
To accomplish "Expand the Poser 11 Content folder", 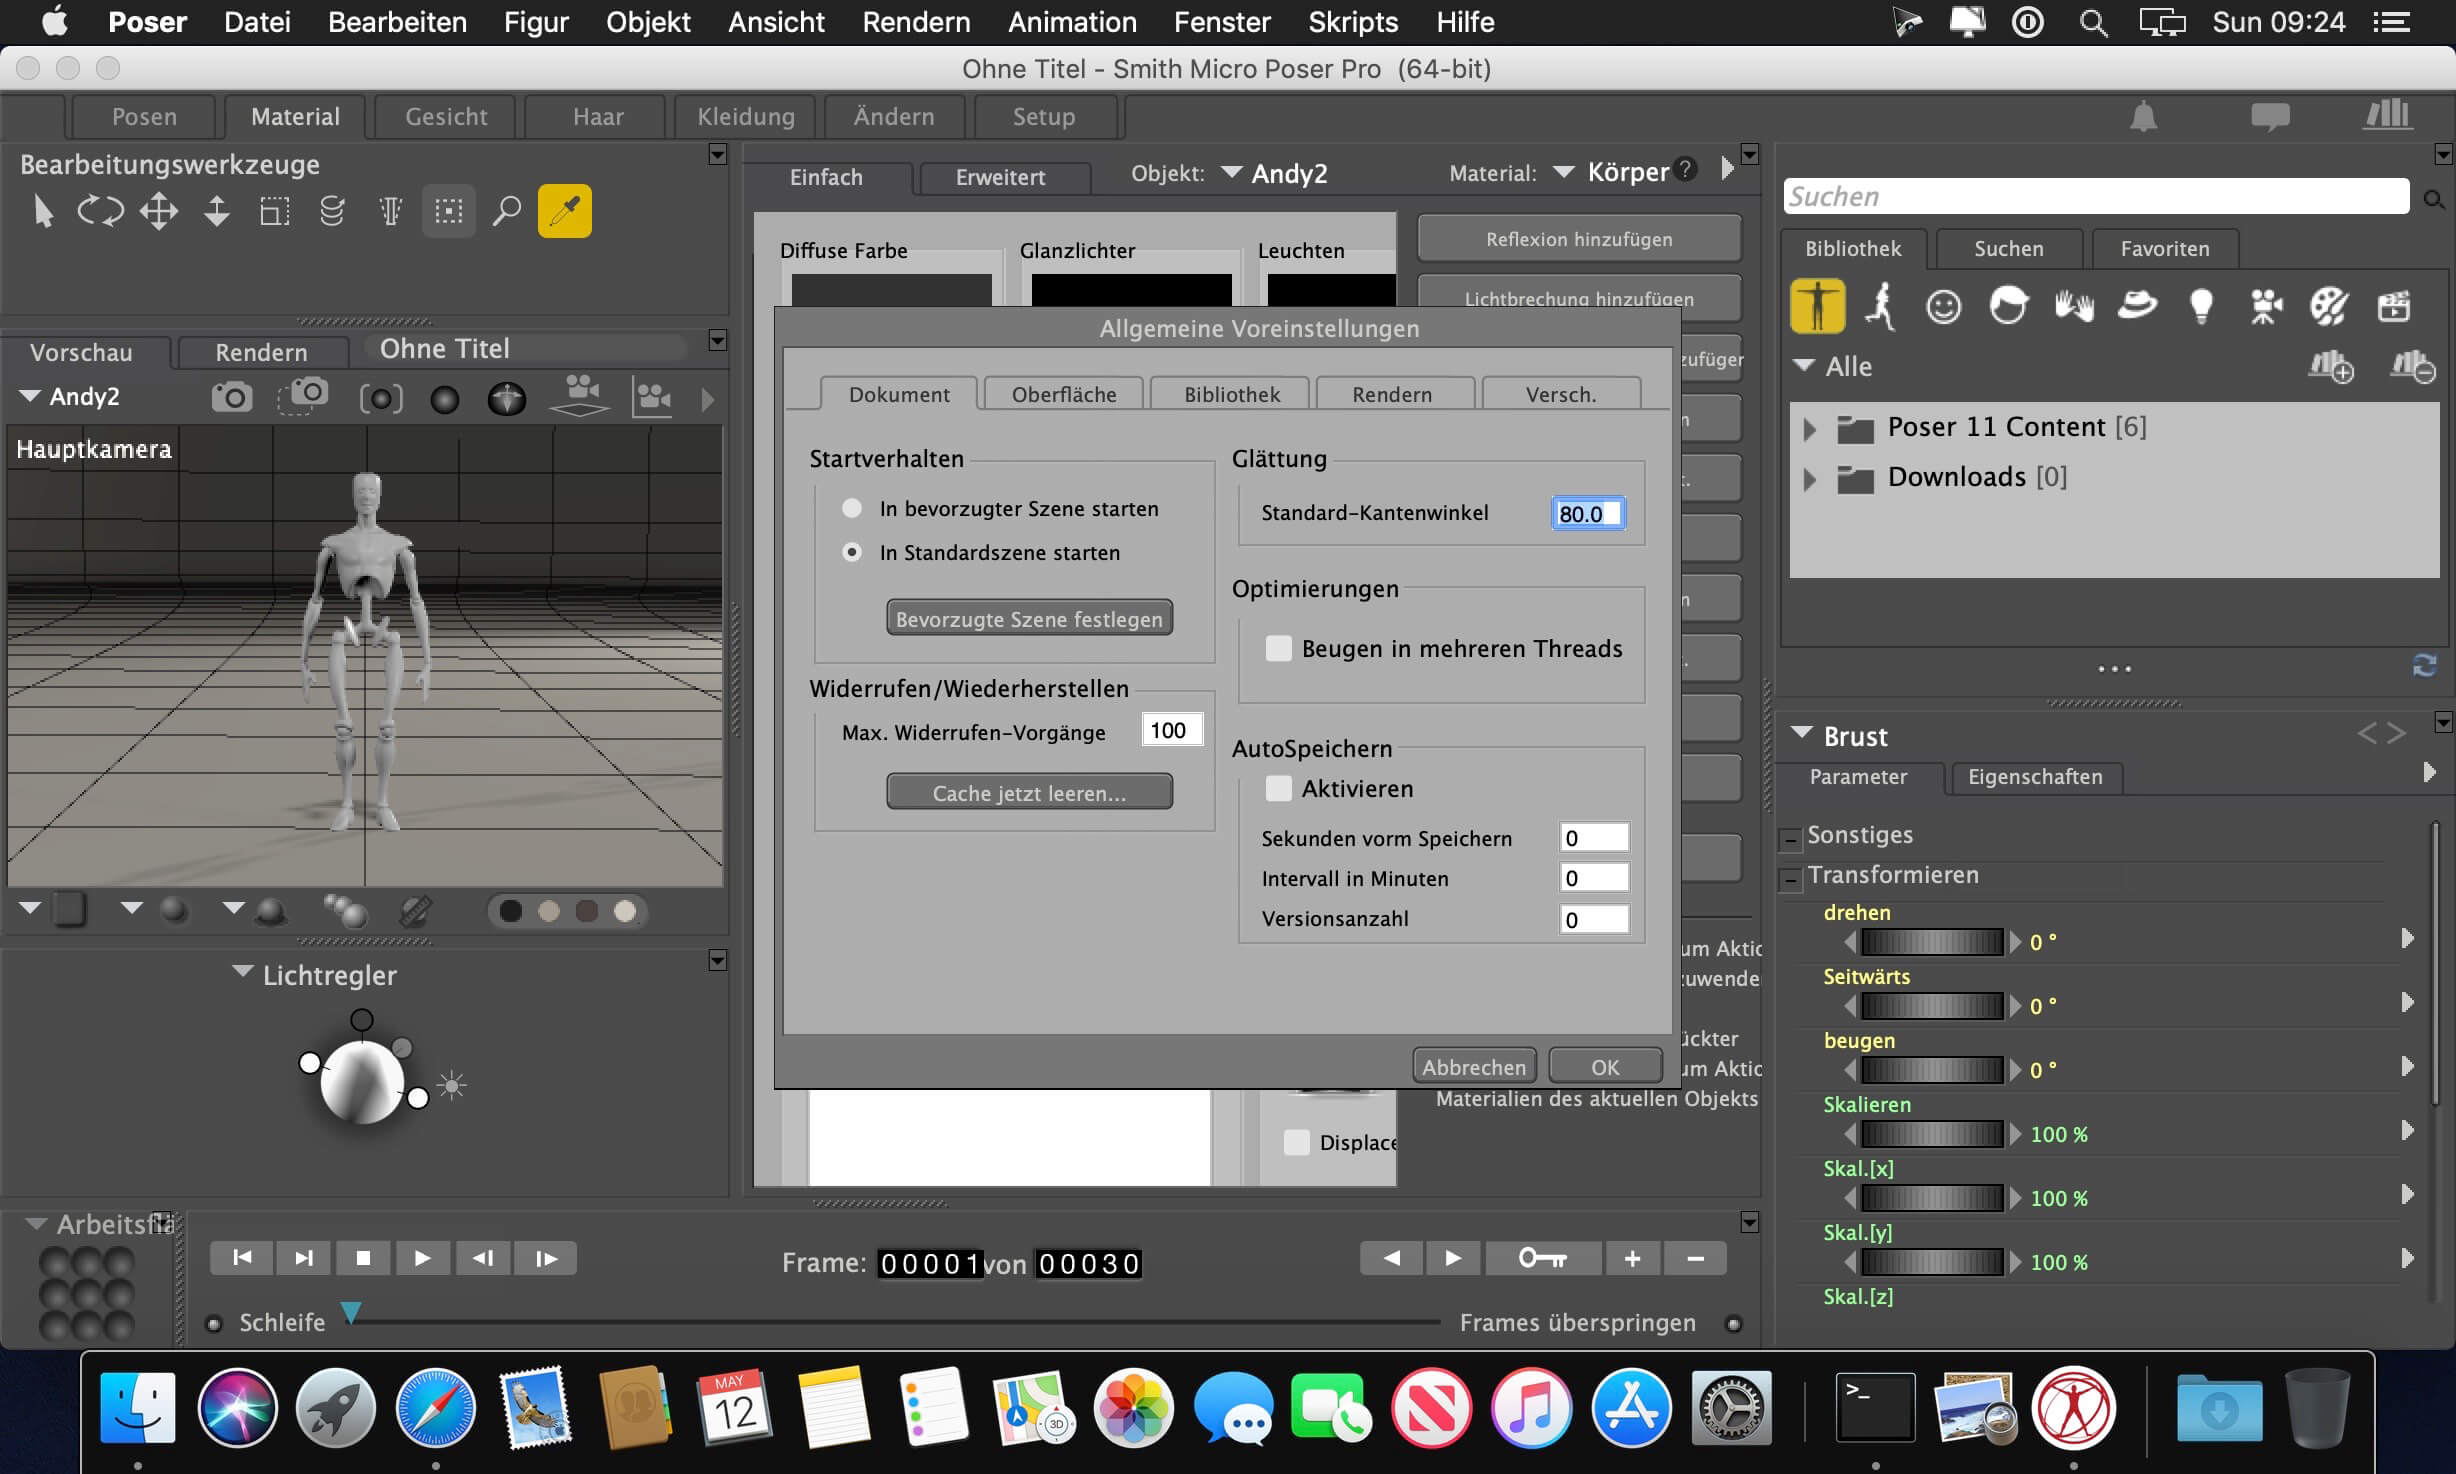I will pyautogui.click(x=1809, y=429).
